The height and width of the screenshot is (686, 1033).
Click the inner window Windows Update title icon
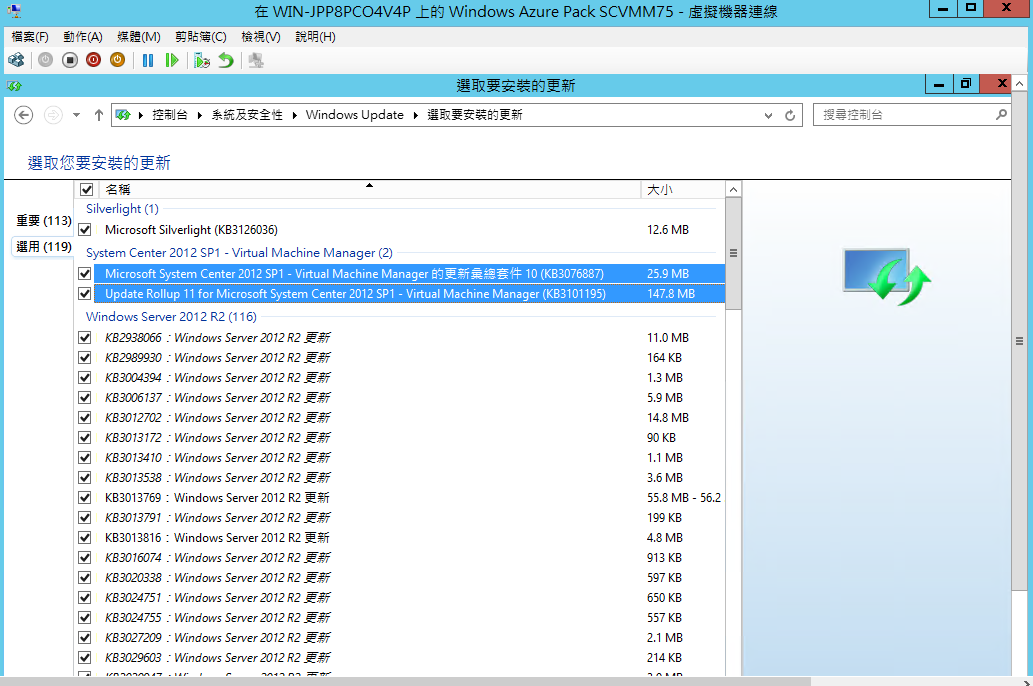coord(14,86)
